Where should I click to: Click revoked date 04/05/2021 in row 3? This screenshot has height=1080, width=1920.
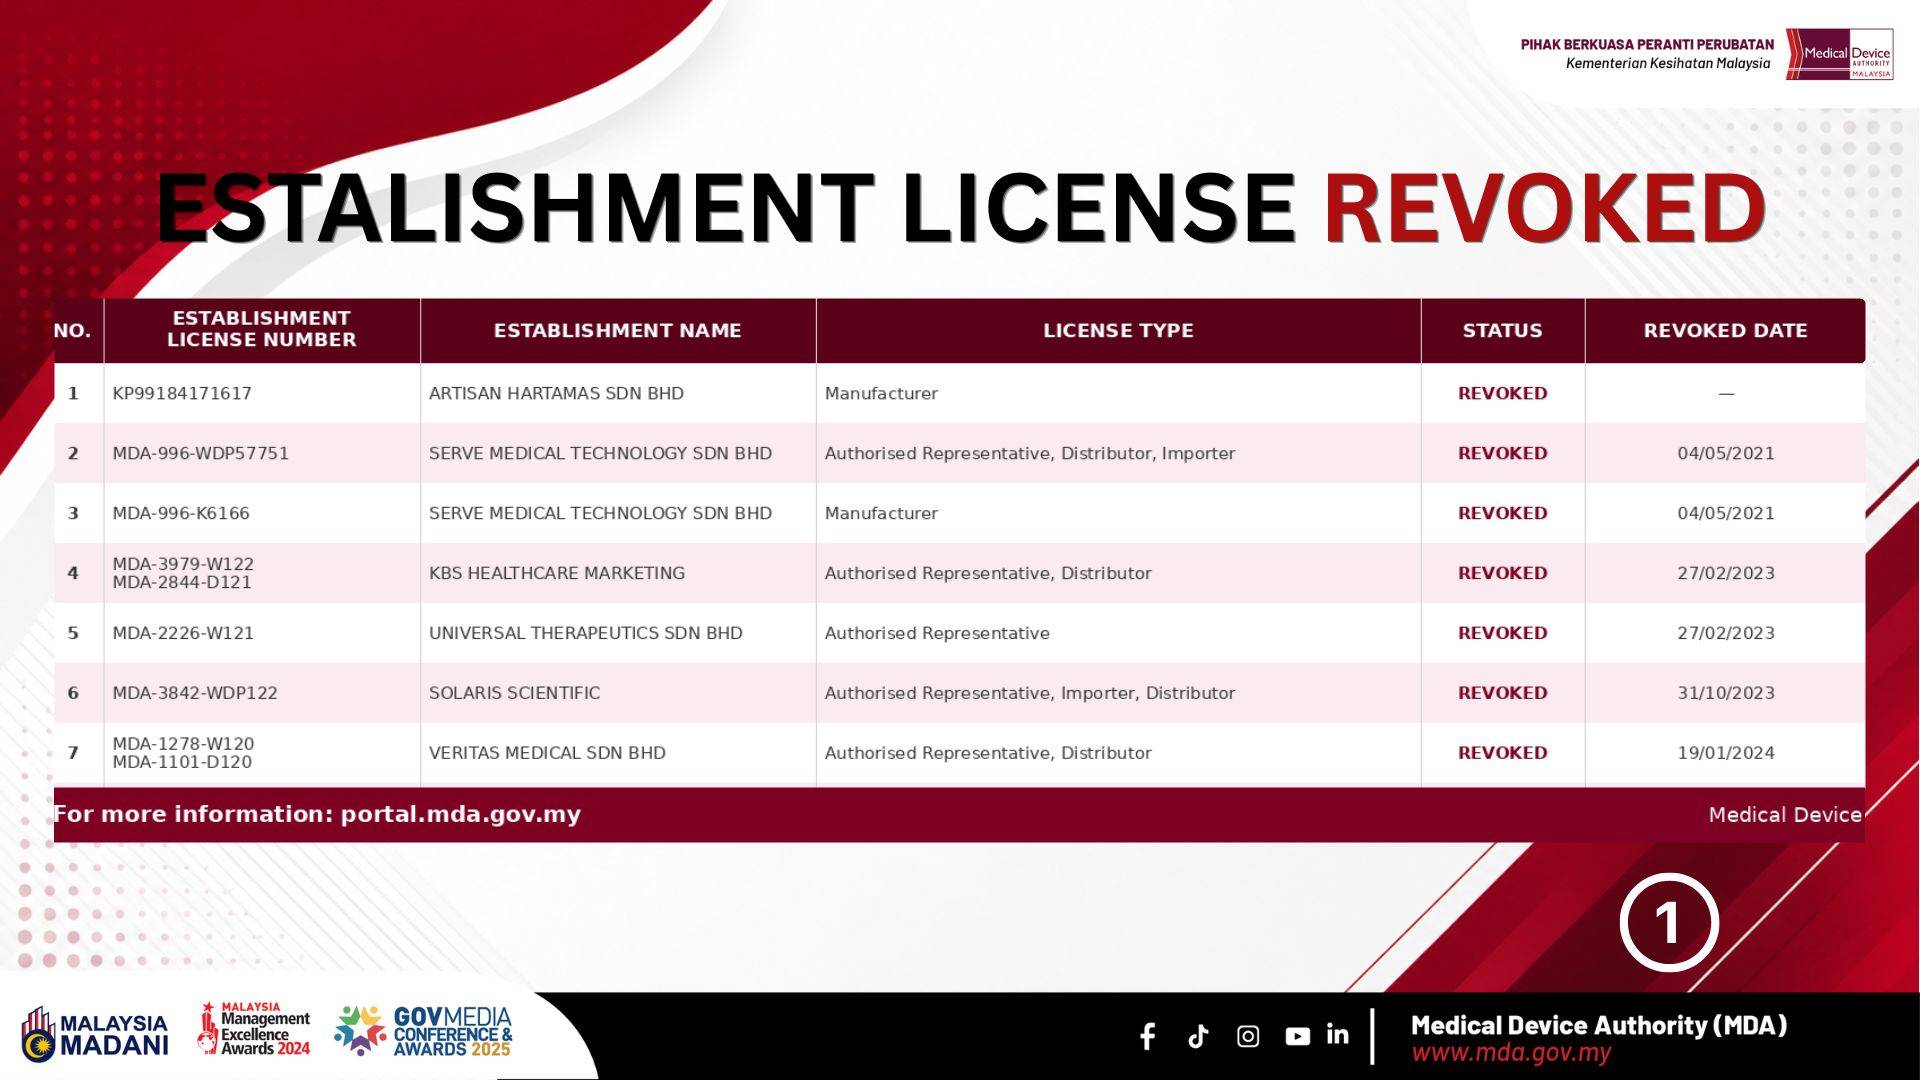pos(1726,513)
